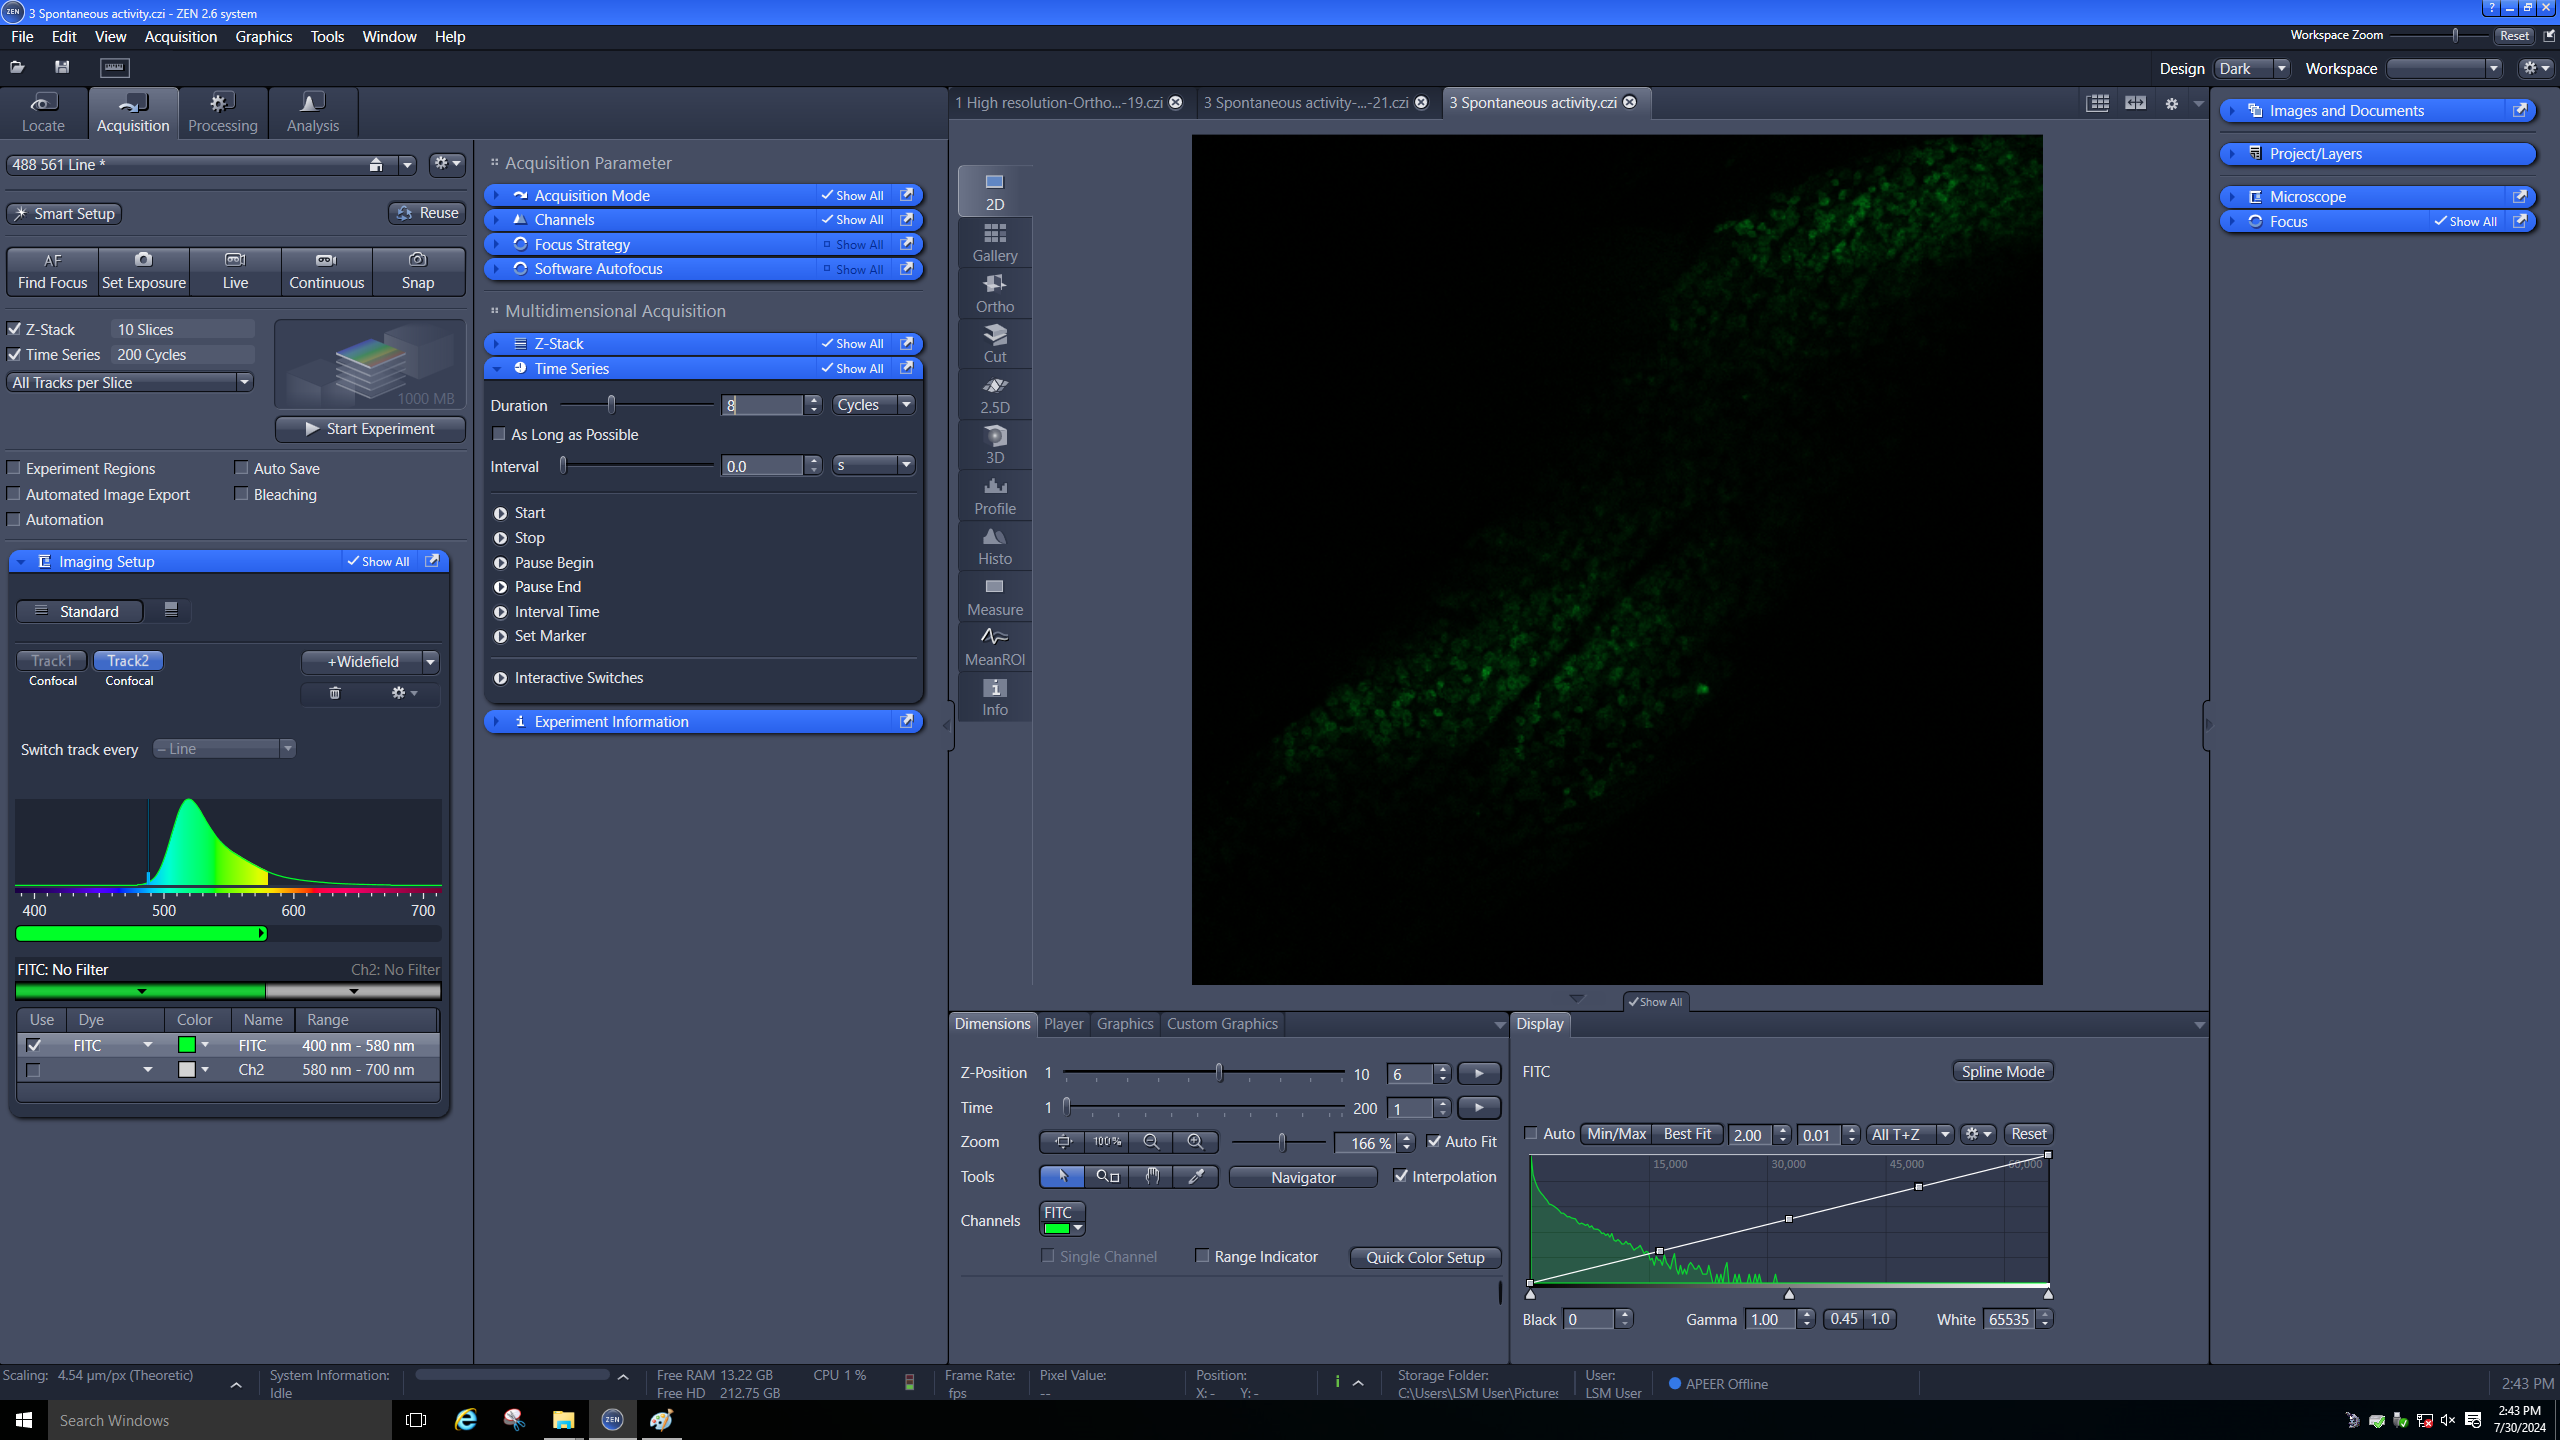Screen dimensions: 2560x1440
Task: Click the Start Experiment button
Action: [370, 428]
